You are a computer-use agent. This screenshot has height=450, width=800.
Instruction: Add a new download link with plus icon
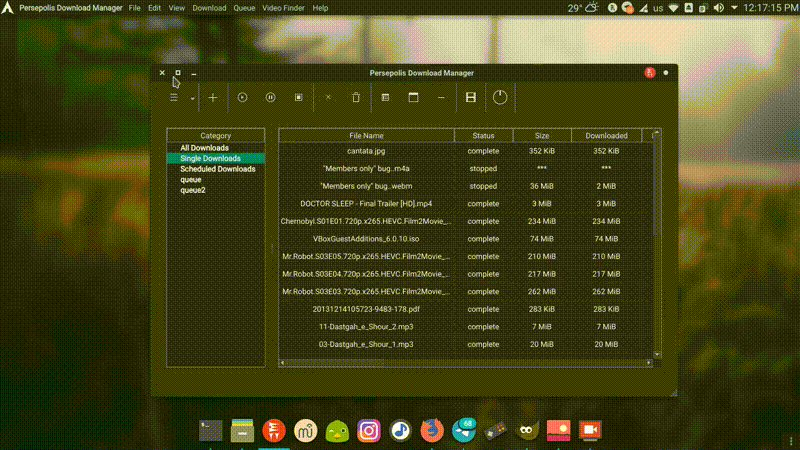coord(213,97)
